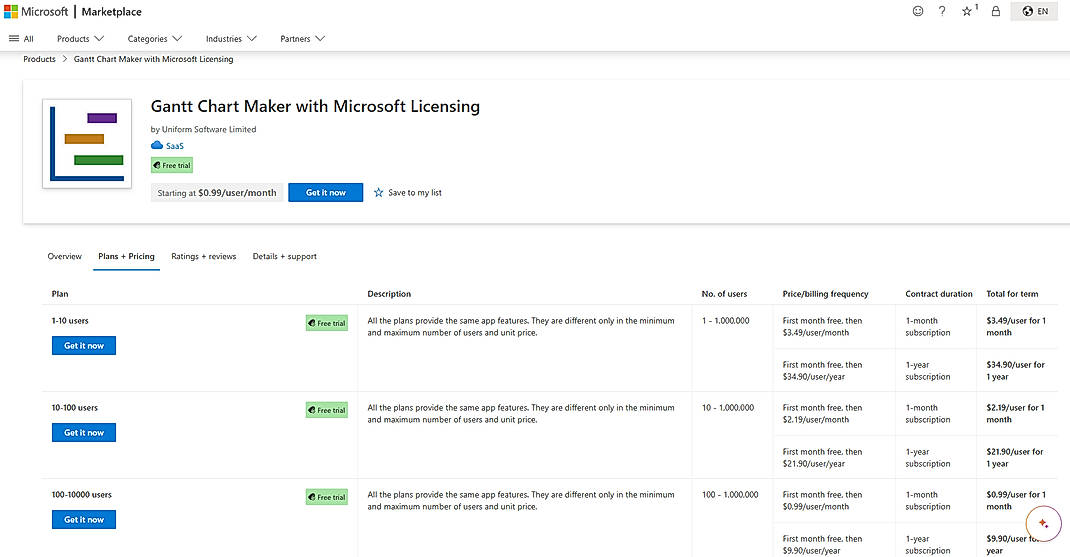
Task: Click '$21.90/user for 1 year' total
Action: (x=1015, y=457)
